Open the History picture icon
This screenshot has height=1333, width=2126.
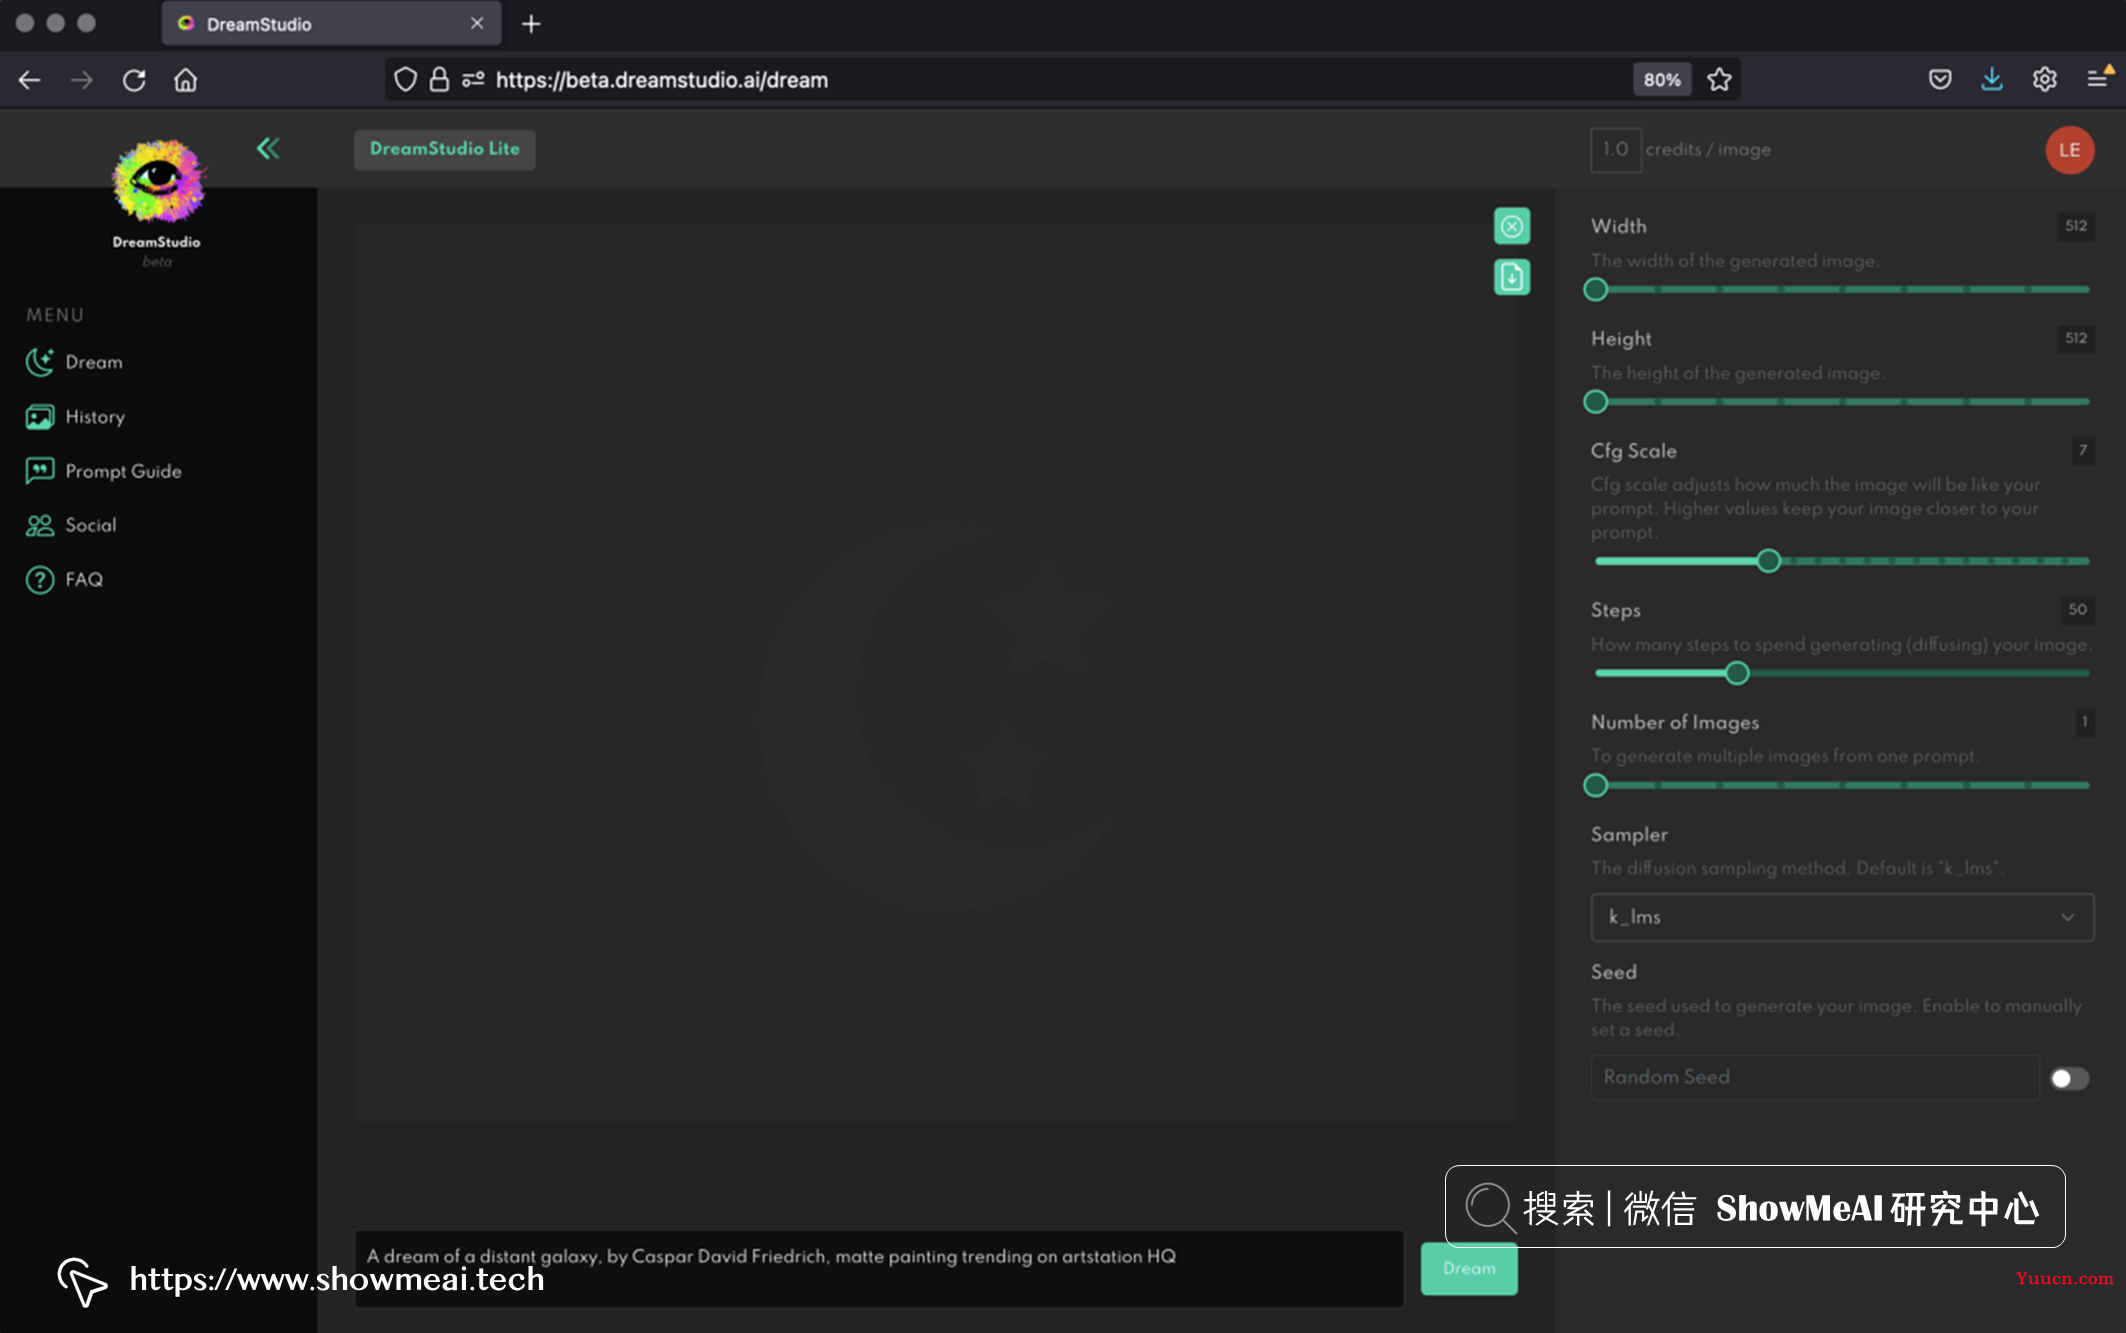pyautogui.click(x=40, y=417)
